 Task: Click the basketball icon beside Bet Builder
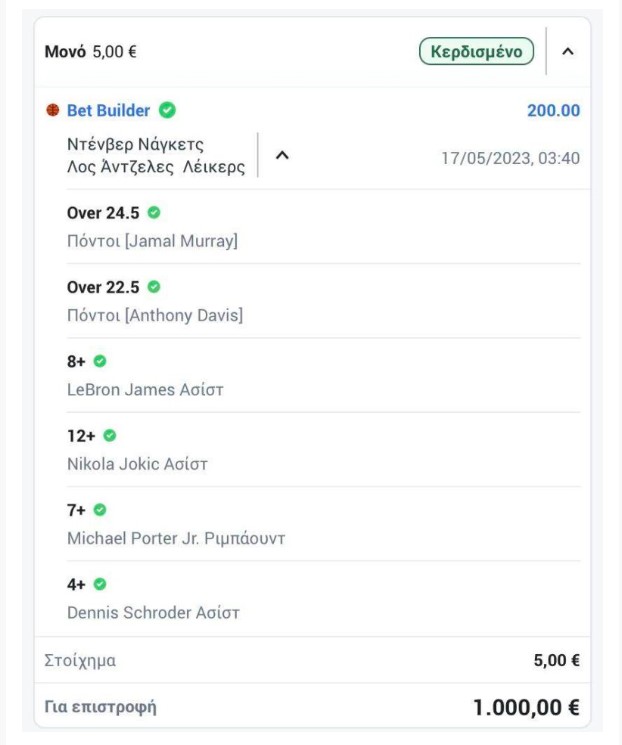52,110
